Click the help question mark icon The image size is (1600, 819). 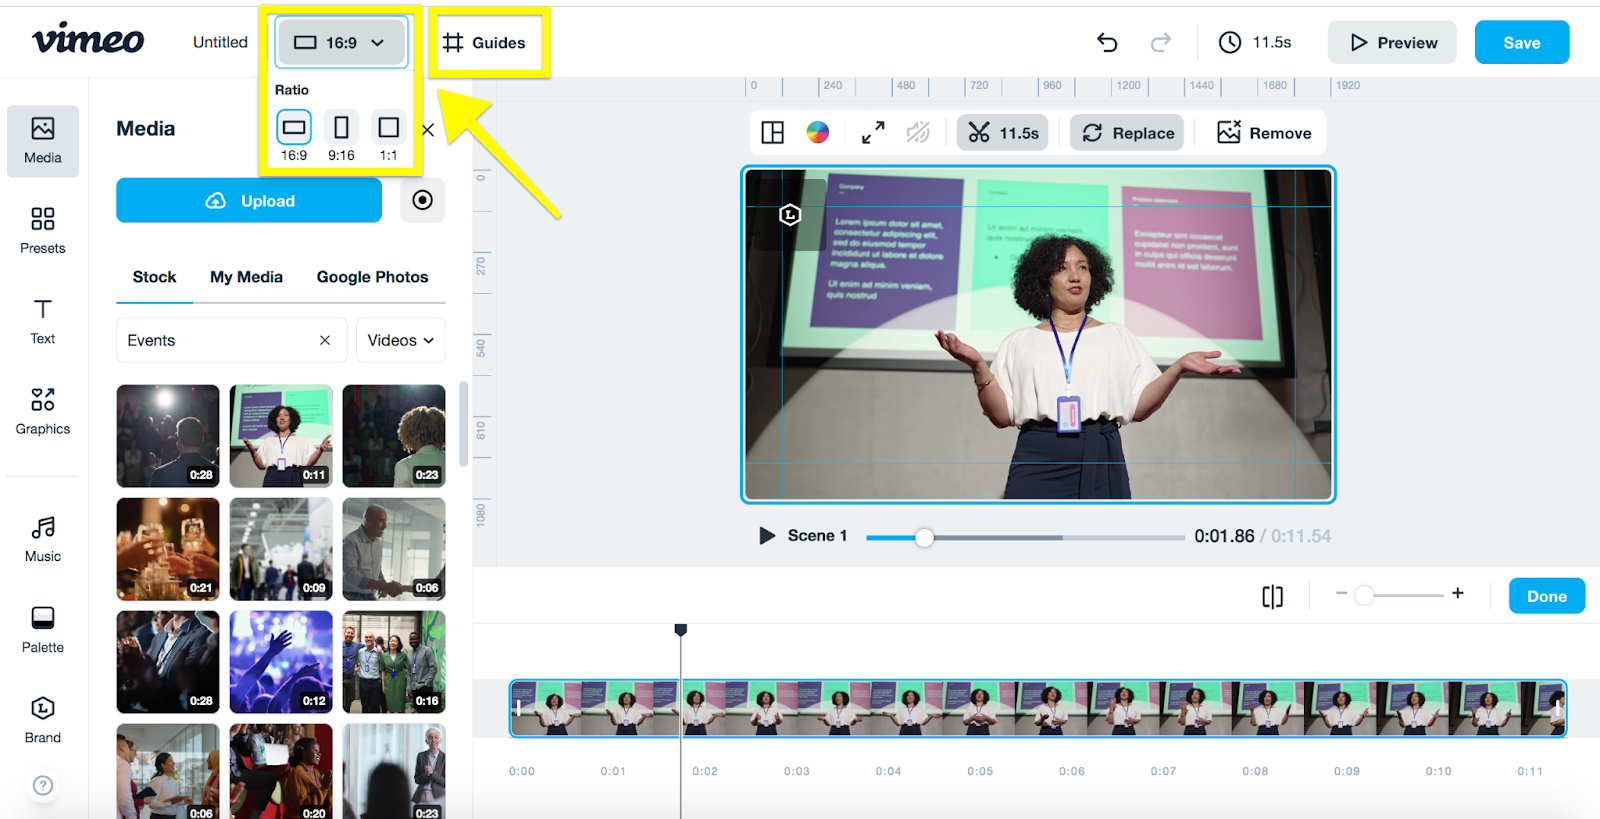pos(43,785)
